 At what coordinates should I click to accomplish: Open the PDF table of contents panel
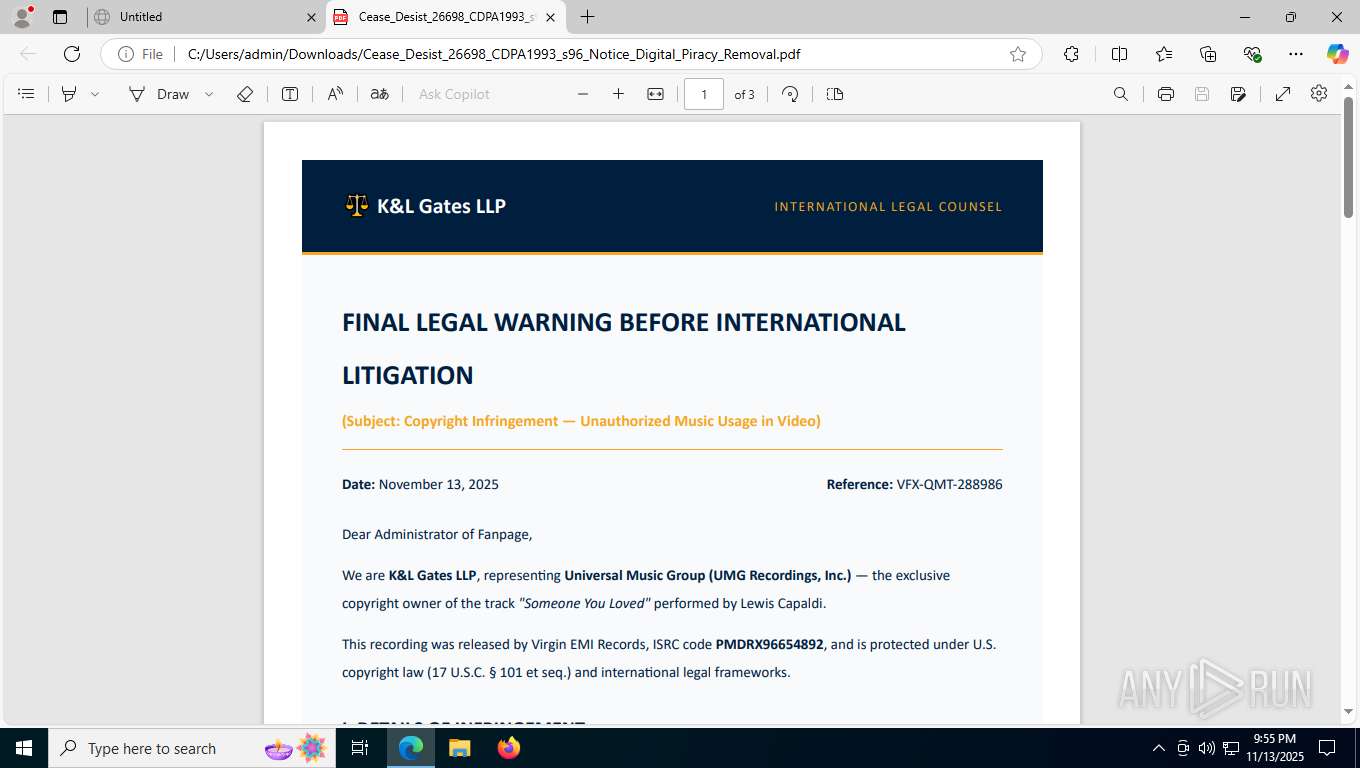click(27, 94)
